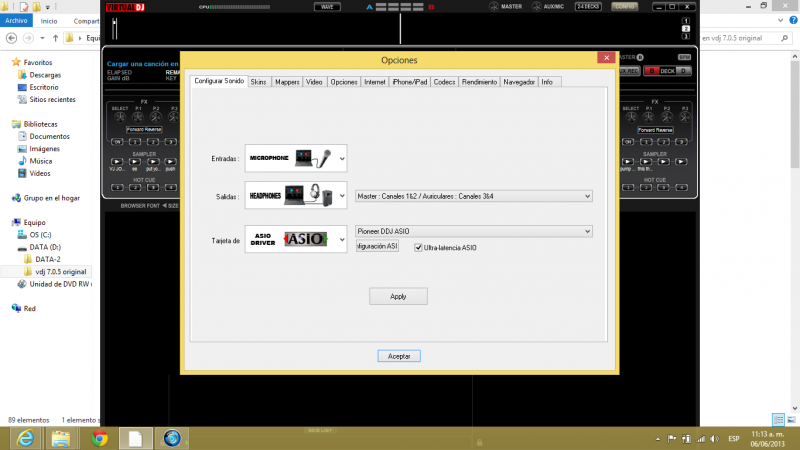Open Música library

coord(40,161)
